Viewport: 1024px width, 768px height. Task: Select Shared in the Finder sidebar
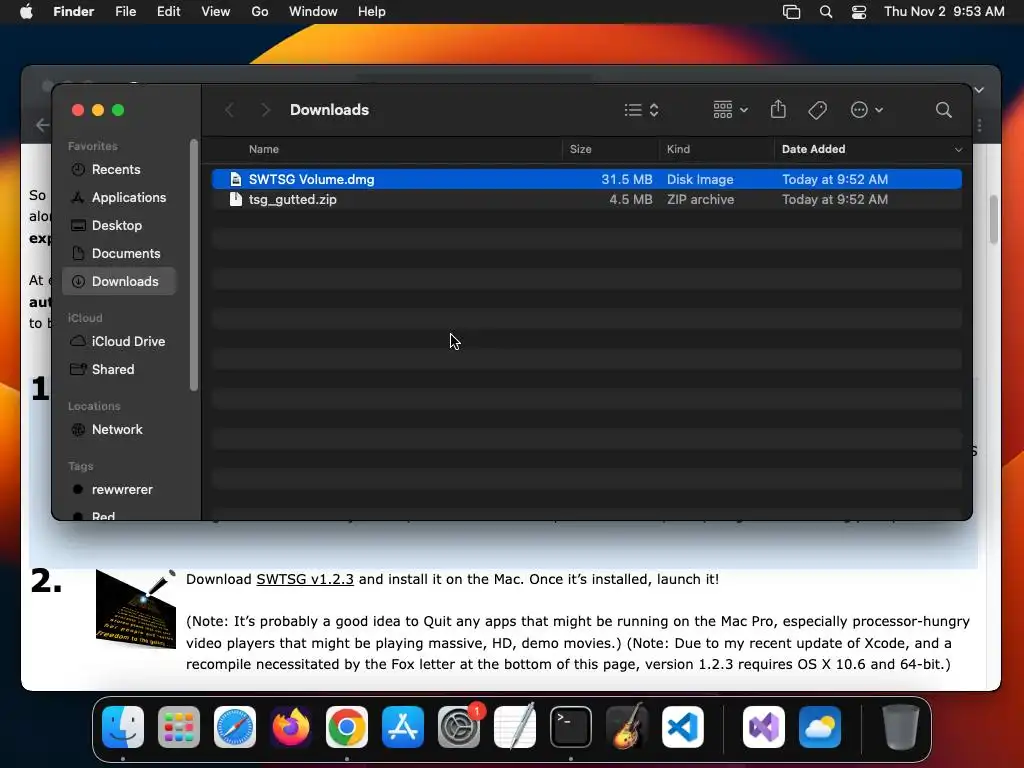pos(119,370)
